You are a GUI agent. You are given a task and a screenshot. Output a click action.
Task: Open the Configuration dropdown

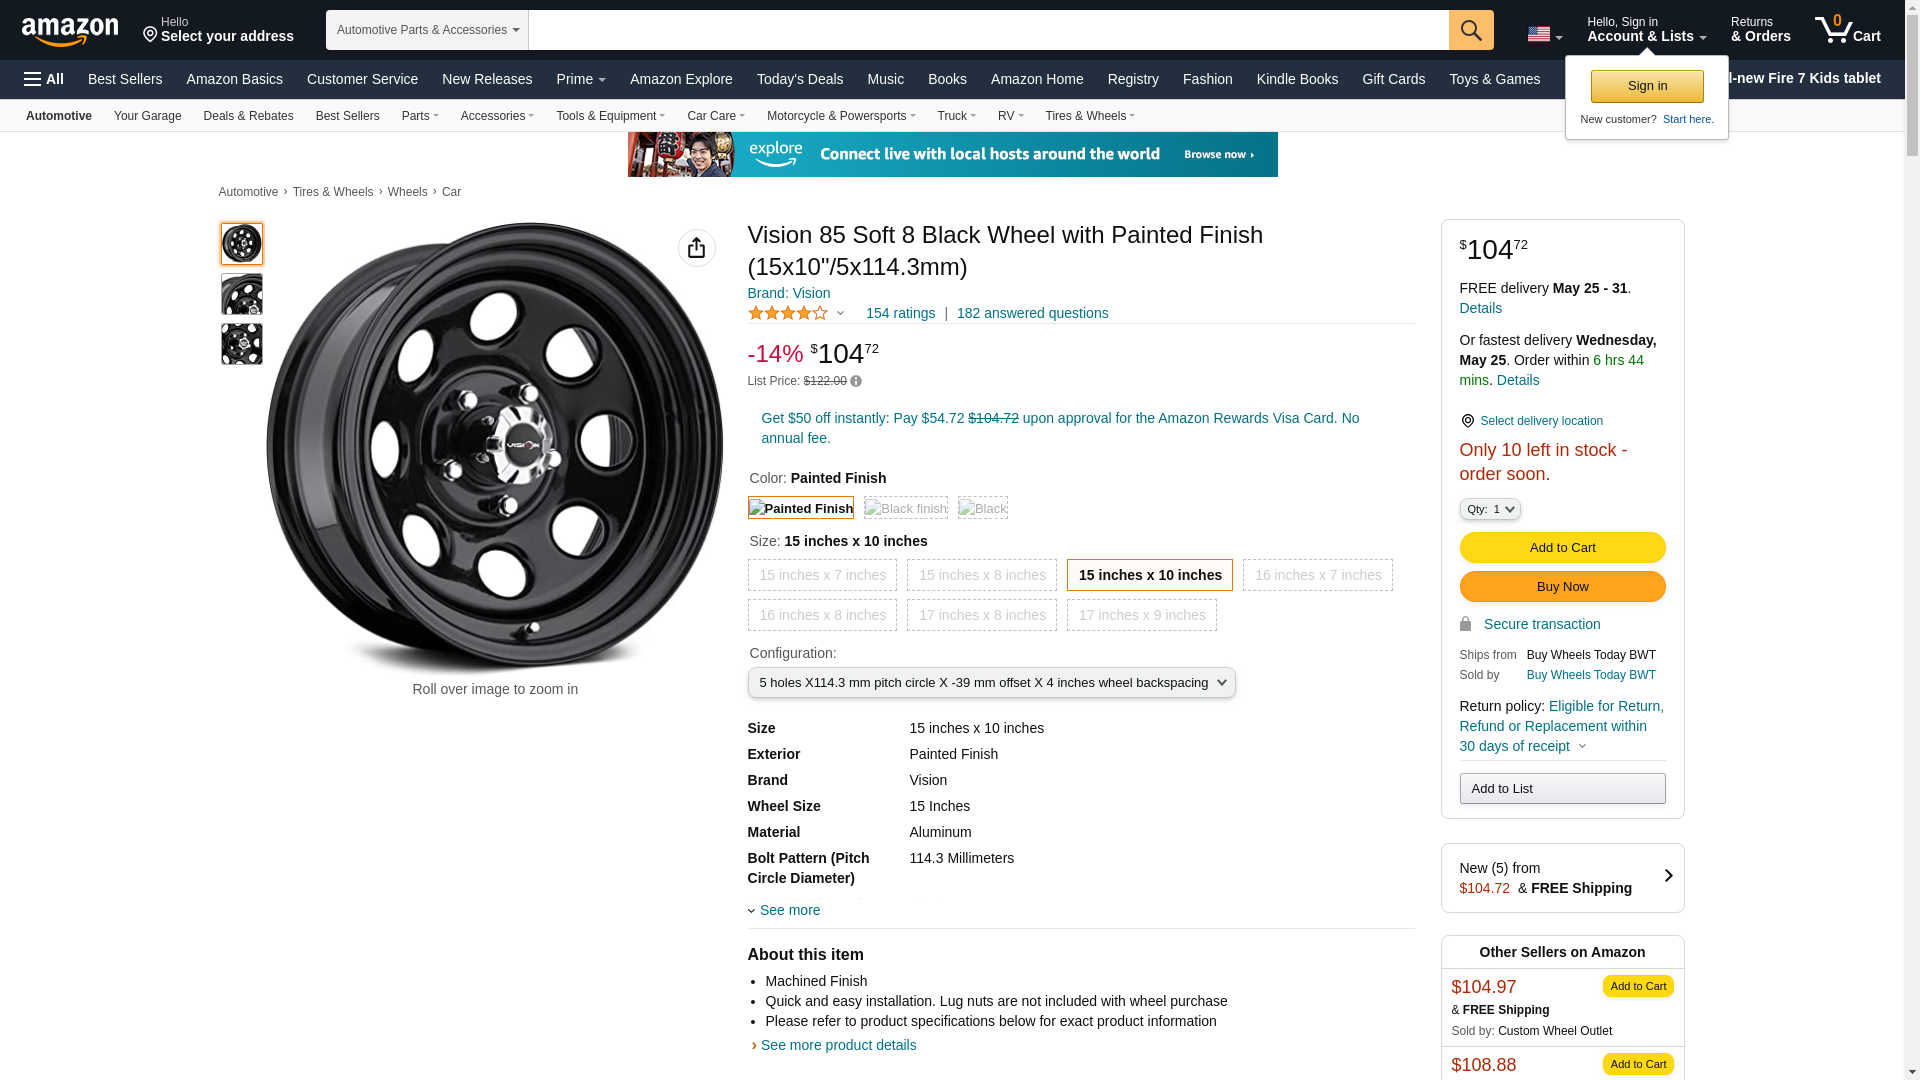[x=991, y=683]
